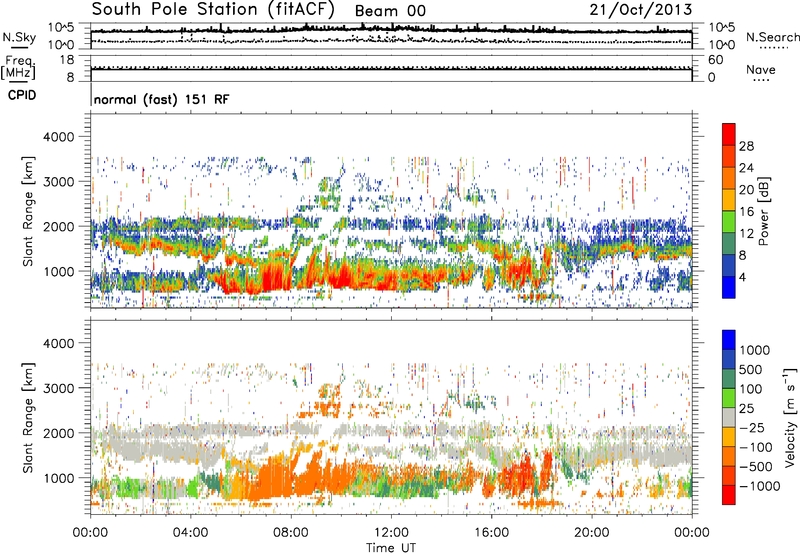Click the '04:00' time axis tick
Screen dimensions: 800x554
click(190, 533)
